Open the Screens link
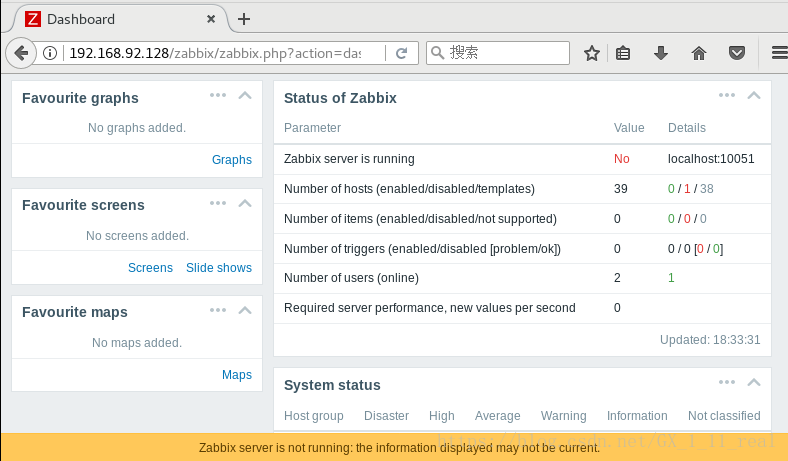The image size is (788, 461). click(150, 267)
